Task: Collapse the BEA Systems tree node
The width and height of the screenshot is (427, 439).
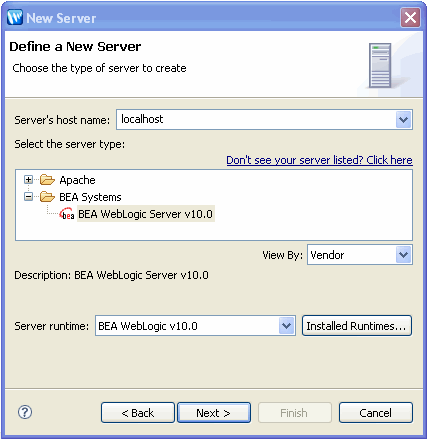Action: [29, 197]
